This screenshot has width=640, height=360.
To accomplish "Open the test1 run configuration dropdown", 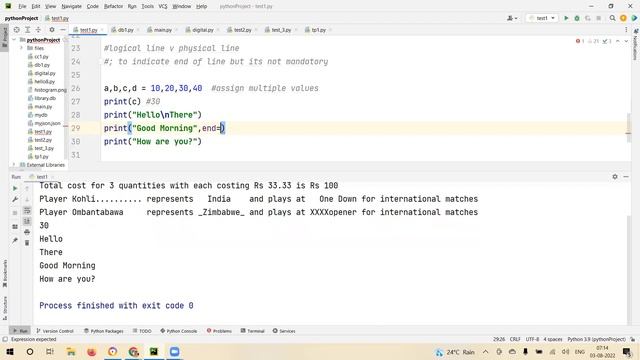I will [x=542, y=18].
